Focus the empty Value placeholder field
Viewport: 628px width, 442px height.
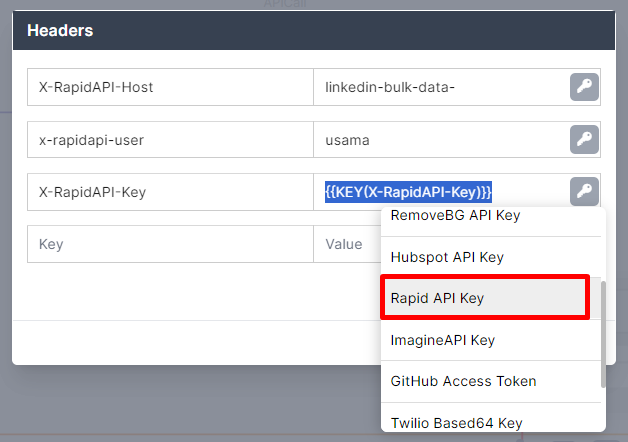click(x=347, y=244)
